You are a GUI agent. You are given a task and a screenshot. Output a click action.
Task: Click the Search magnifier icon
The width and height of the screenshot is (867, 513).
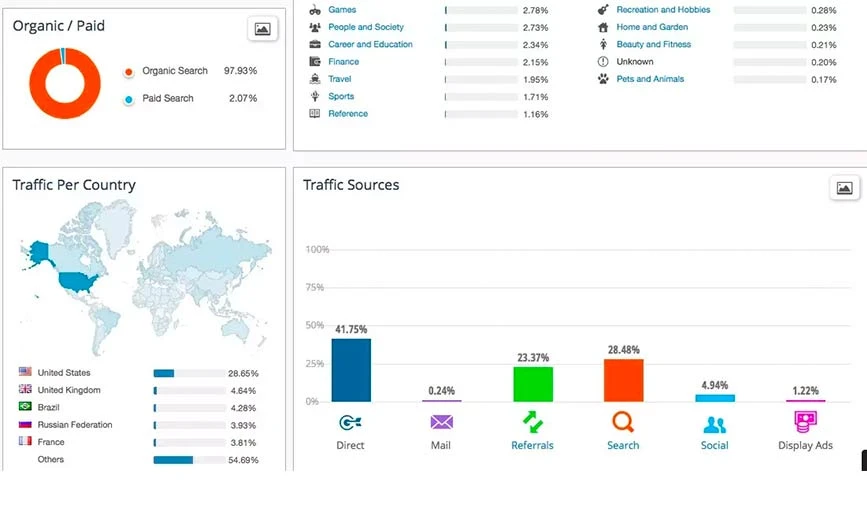click(x=623, y=422)
